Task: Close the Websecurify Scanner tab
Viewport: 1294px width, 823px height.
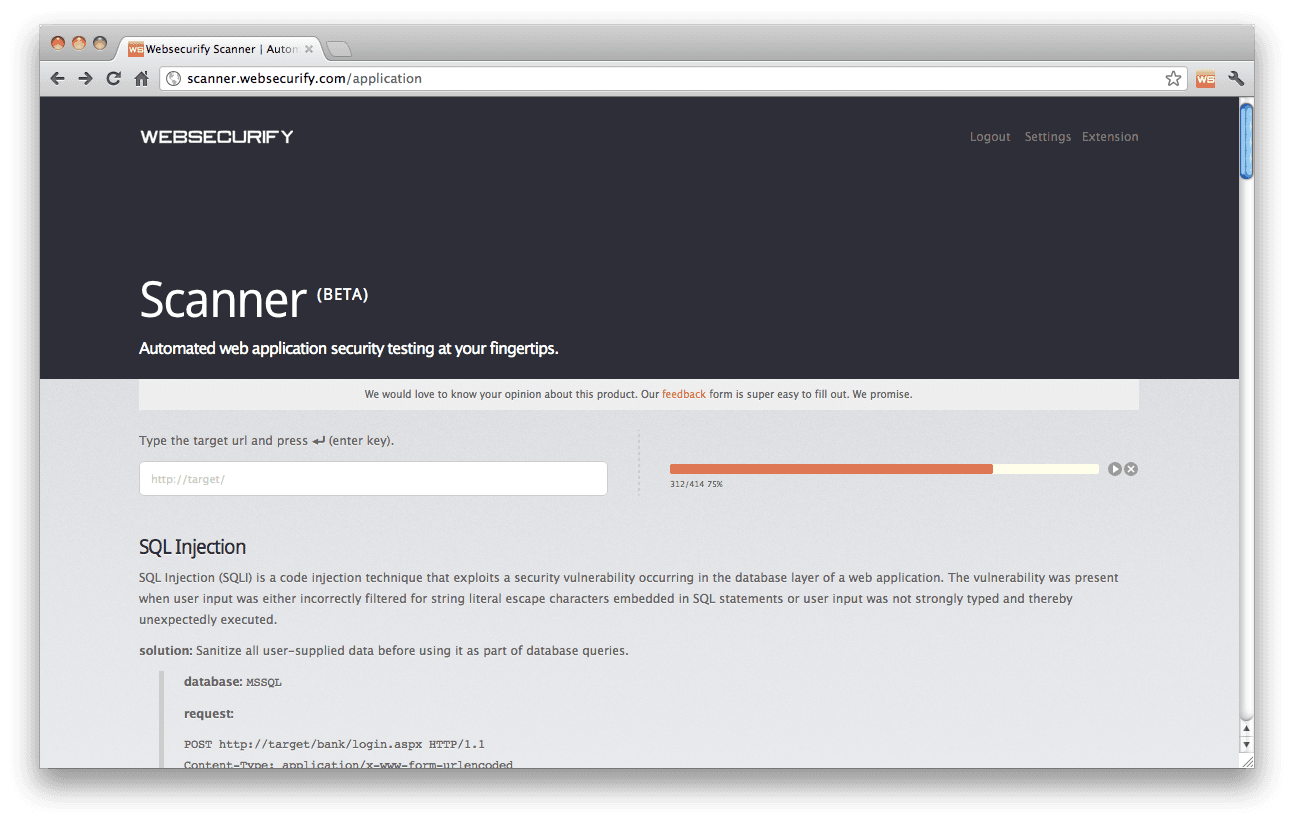Action: pyautogui.click(x=309, y=48)
